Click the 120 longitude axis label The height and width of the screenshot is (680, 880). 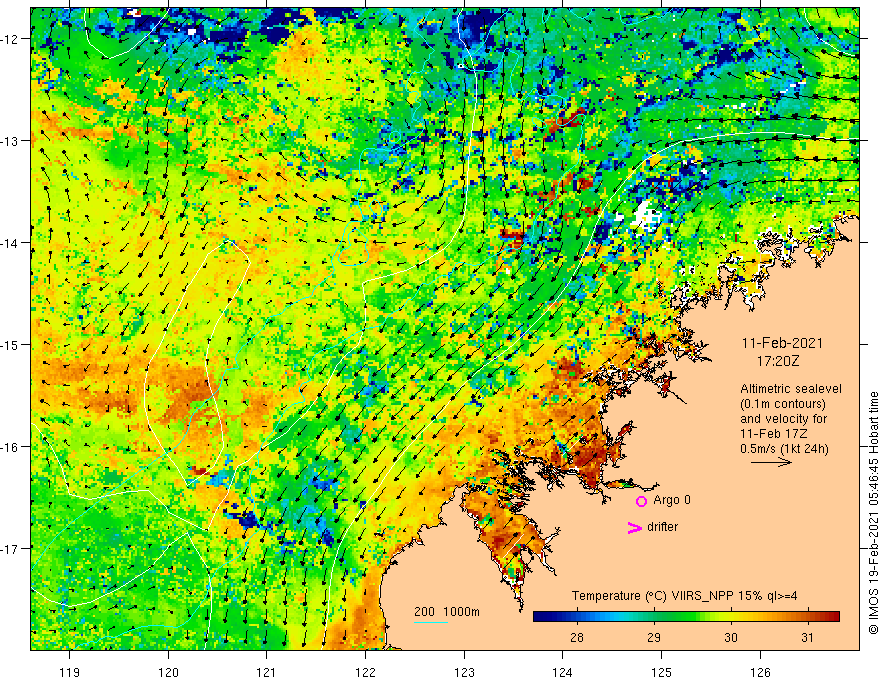pyautogui.click(x=168, y=672)
